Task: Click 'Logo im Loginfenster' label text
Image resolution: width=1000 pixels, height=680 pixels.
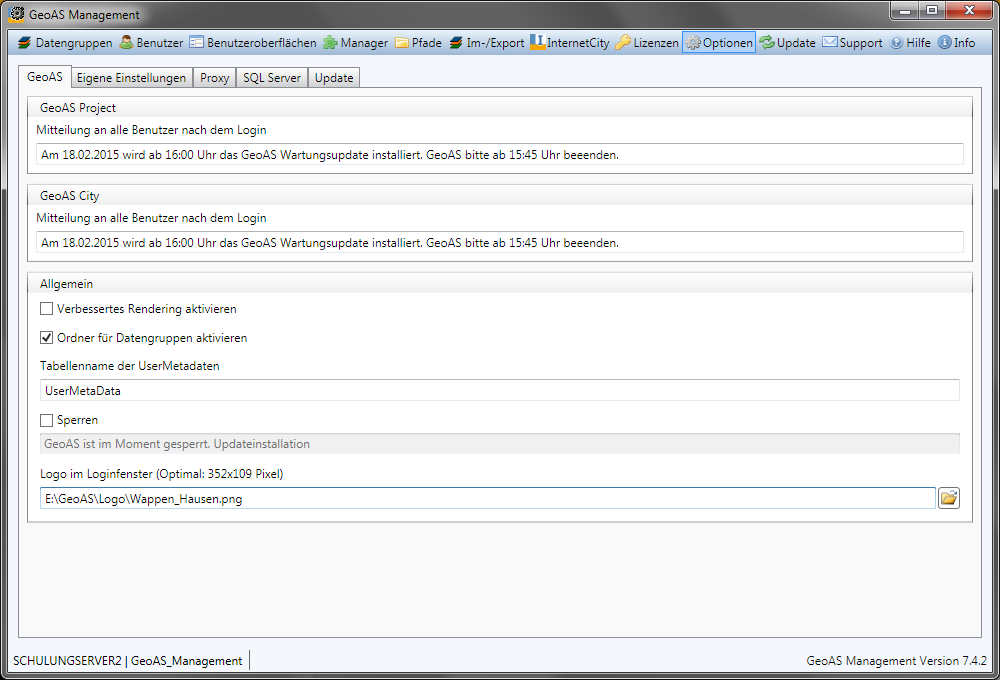Action: 161,474
